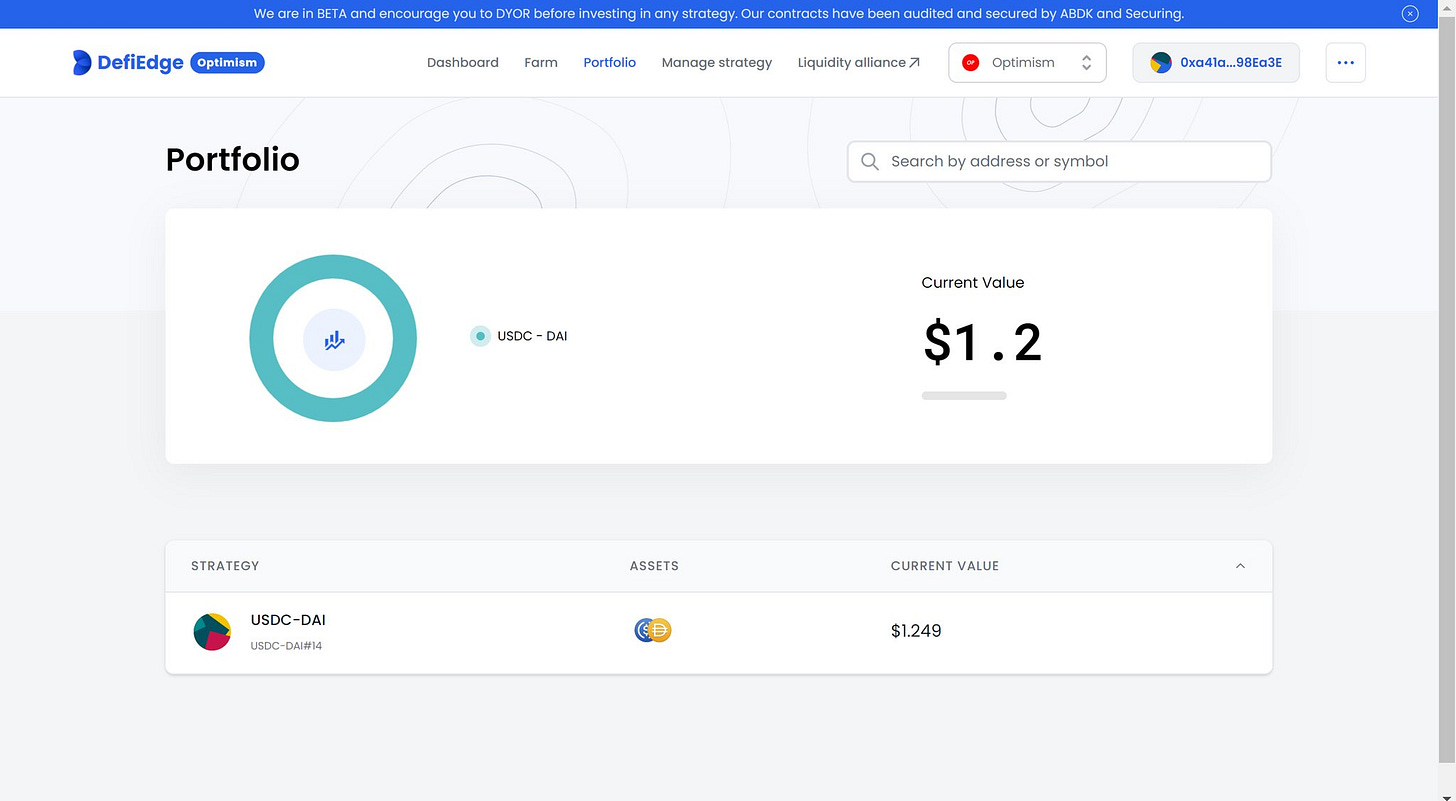Click the USDC - DAI legend dot
Image resolution: width=1456 pixels, height=801 pixels.
coord(481,336)
